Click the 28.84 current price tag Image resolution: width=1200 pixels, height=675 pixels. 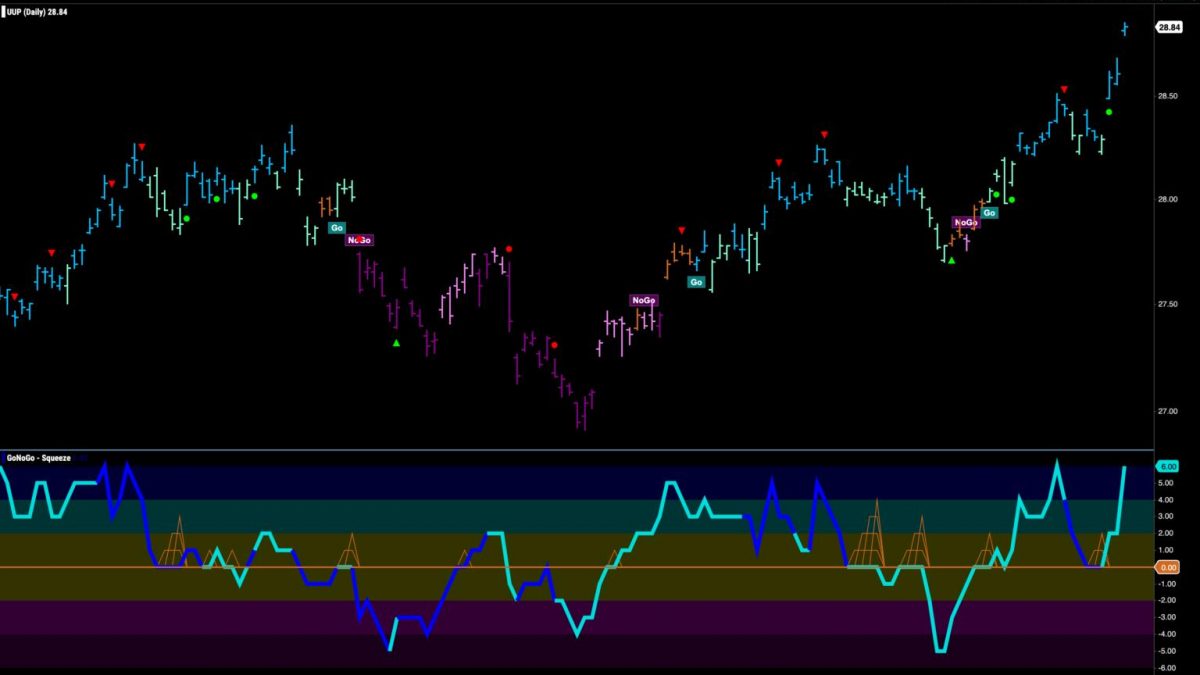[1169, 28]
